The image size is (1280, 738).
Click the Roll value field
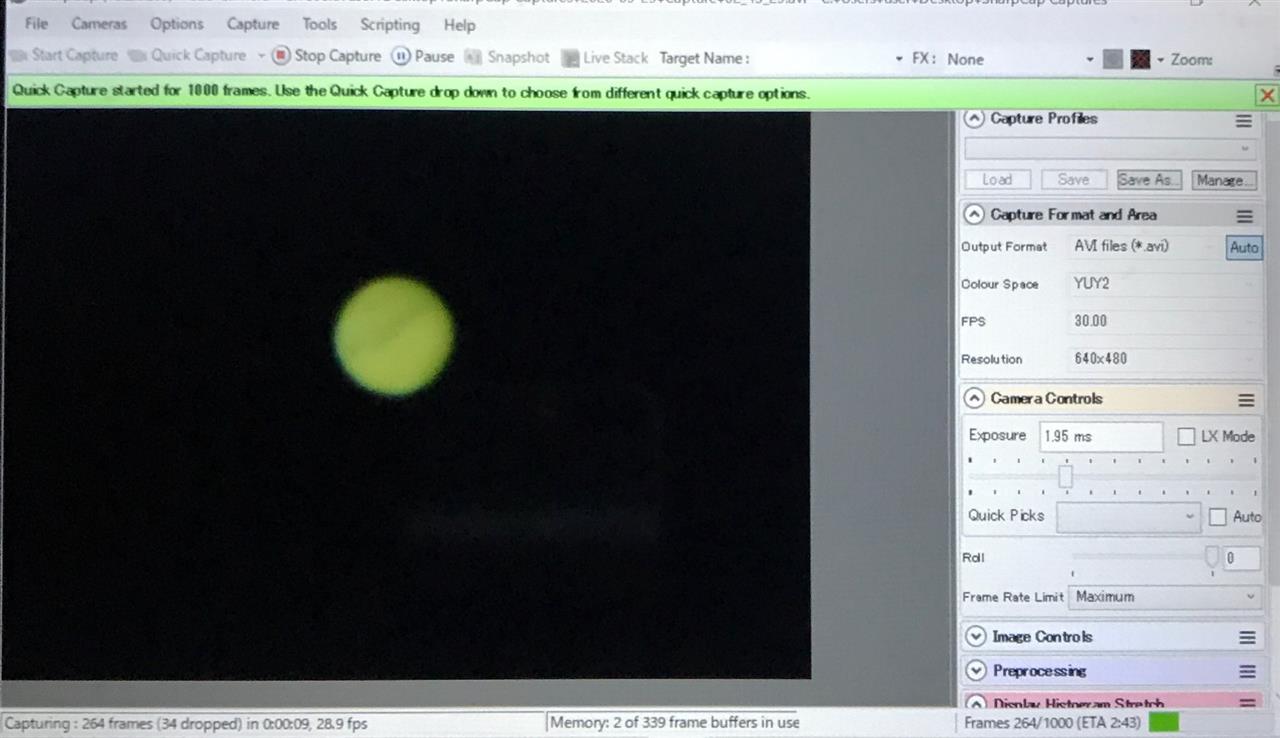pyautogui.click(x=1241, y=558)
